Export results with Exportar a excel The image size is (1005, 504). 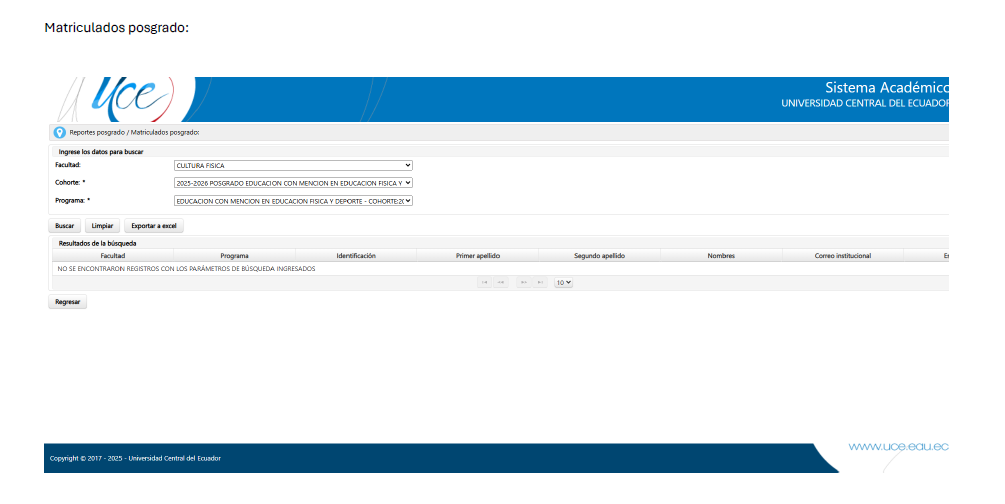154,226
